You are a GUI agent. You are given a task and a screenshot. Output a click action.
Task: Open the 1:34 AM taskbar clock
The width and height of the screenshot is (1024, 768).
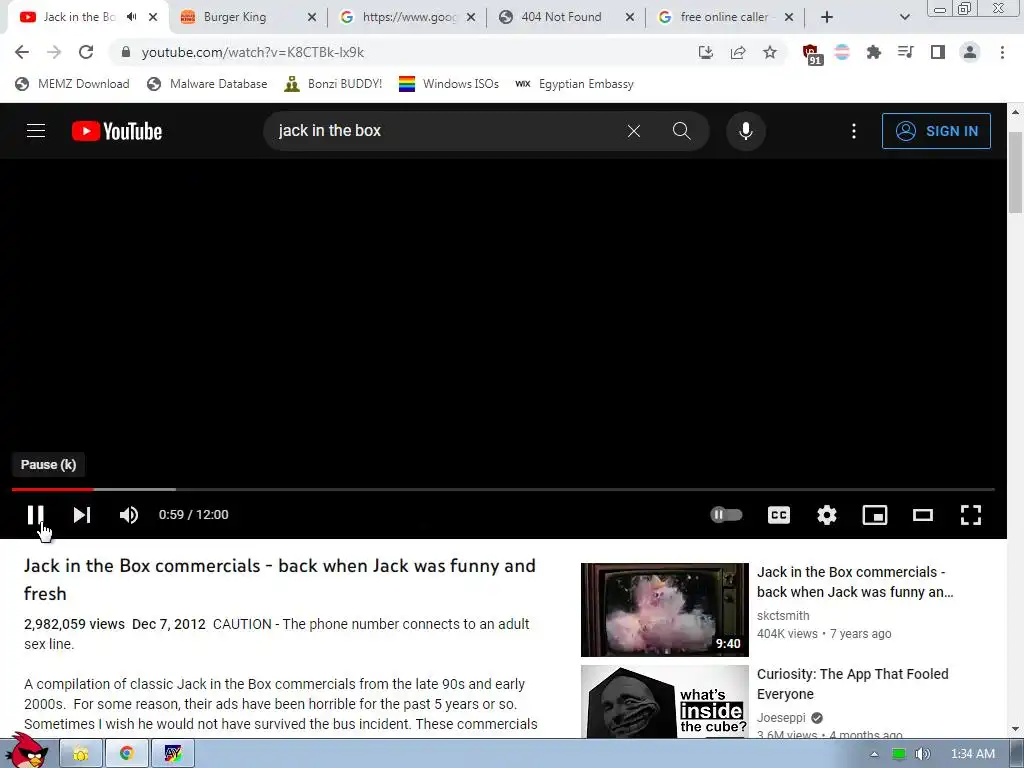coord(972,754)
